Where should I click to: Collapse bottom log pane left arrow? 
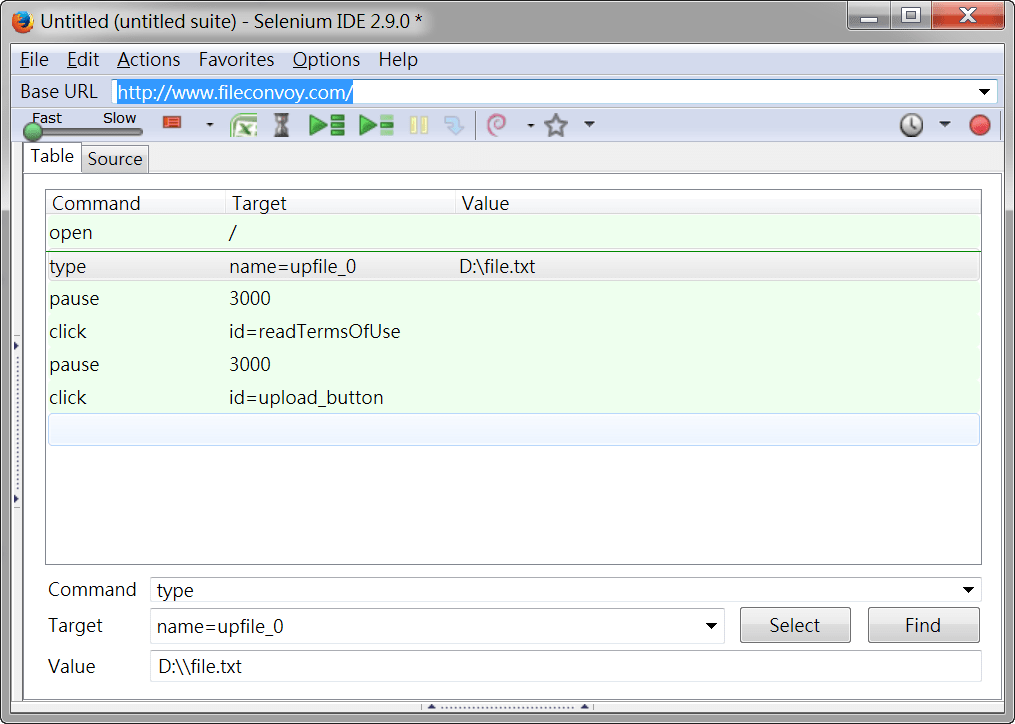(431, 707)
